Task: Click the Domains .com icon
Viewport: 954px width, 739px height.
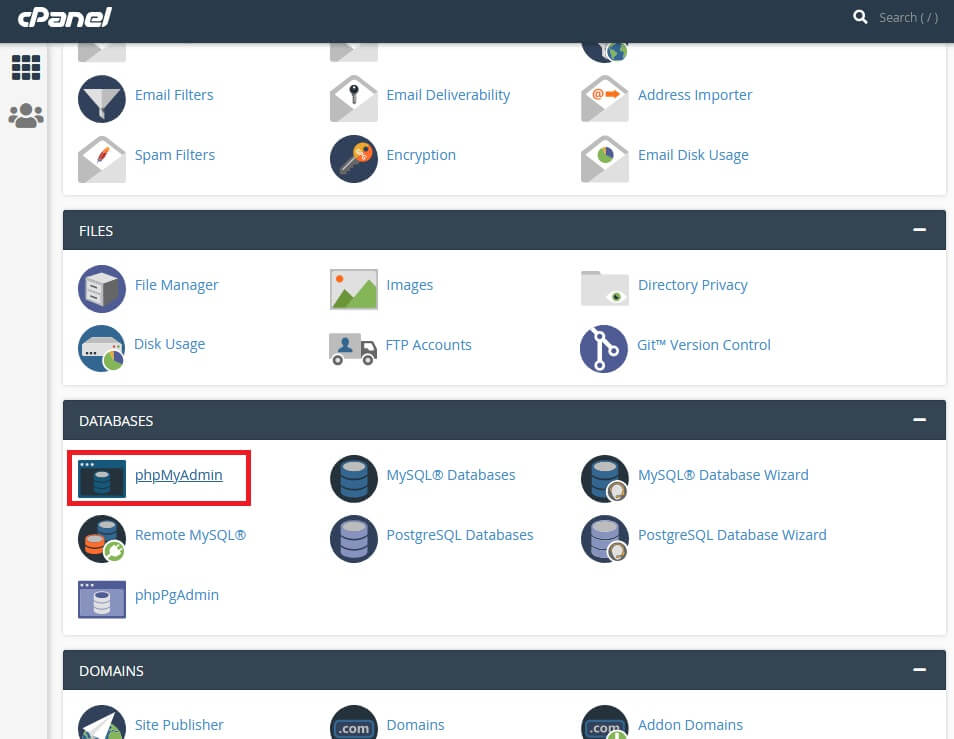Action: pos(353,722)
